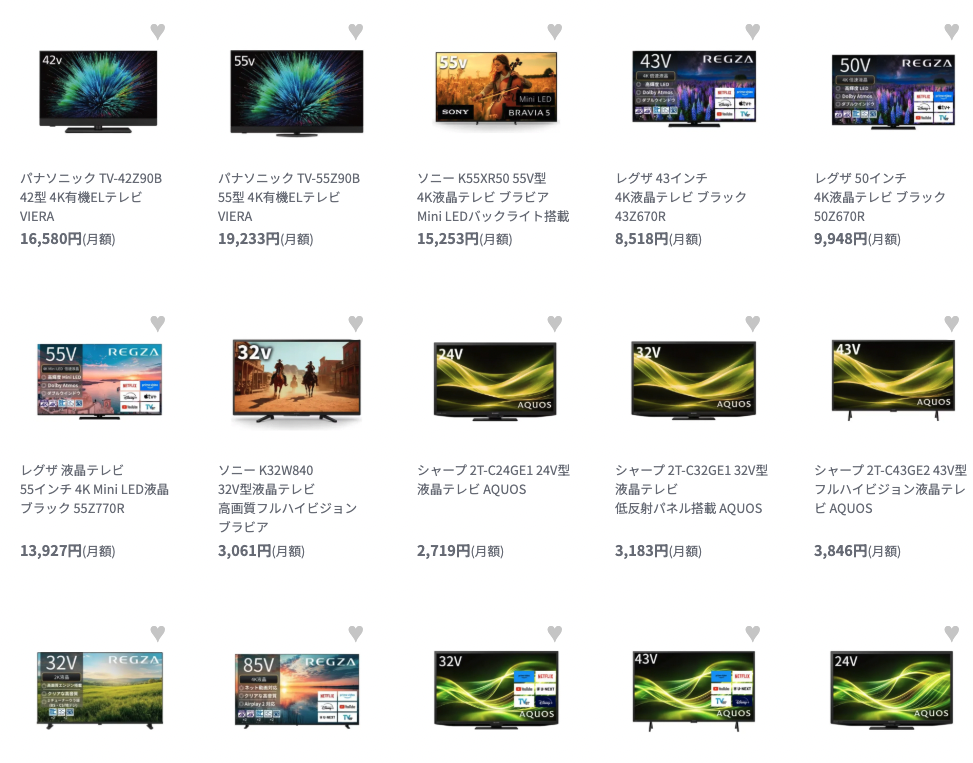
Task: Select the REGZA 43V product image
Action: (694, 89)
